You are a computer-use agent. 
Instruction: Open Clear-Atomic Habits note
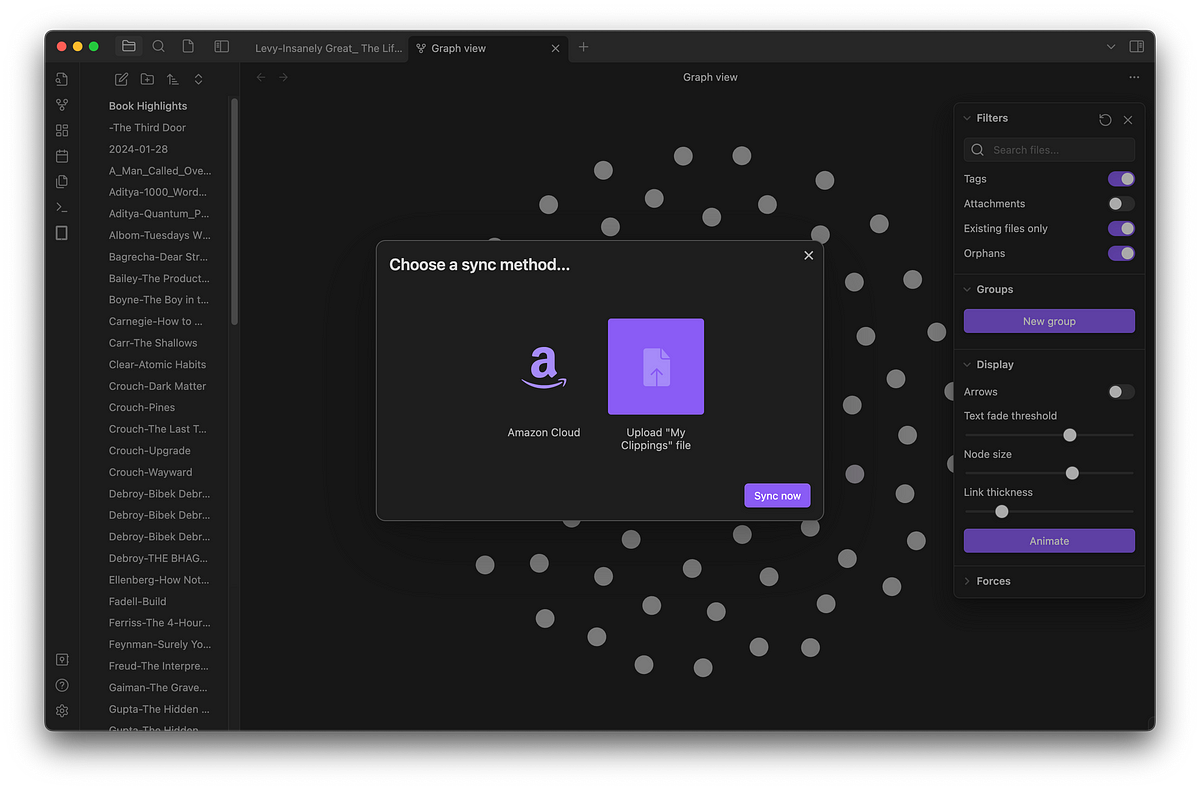tap(157, 365)
